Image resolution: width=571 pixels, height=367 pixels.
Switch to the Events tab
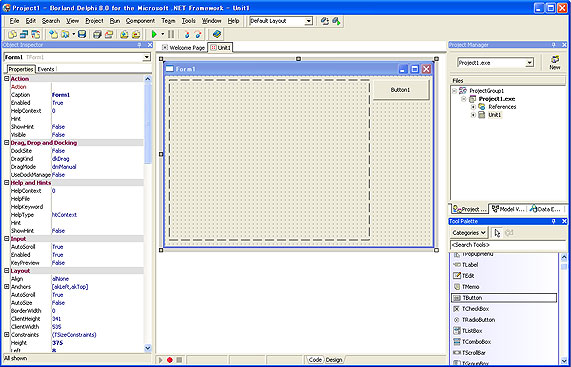click(x=46, y=69)
